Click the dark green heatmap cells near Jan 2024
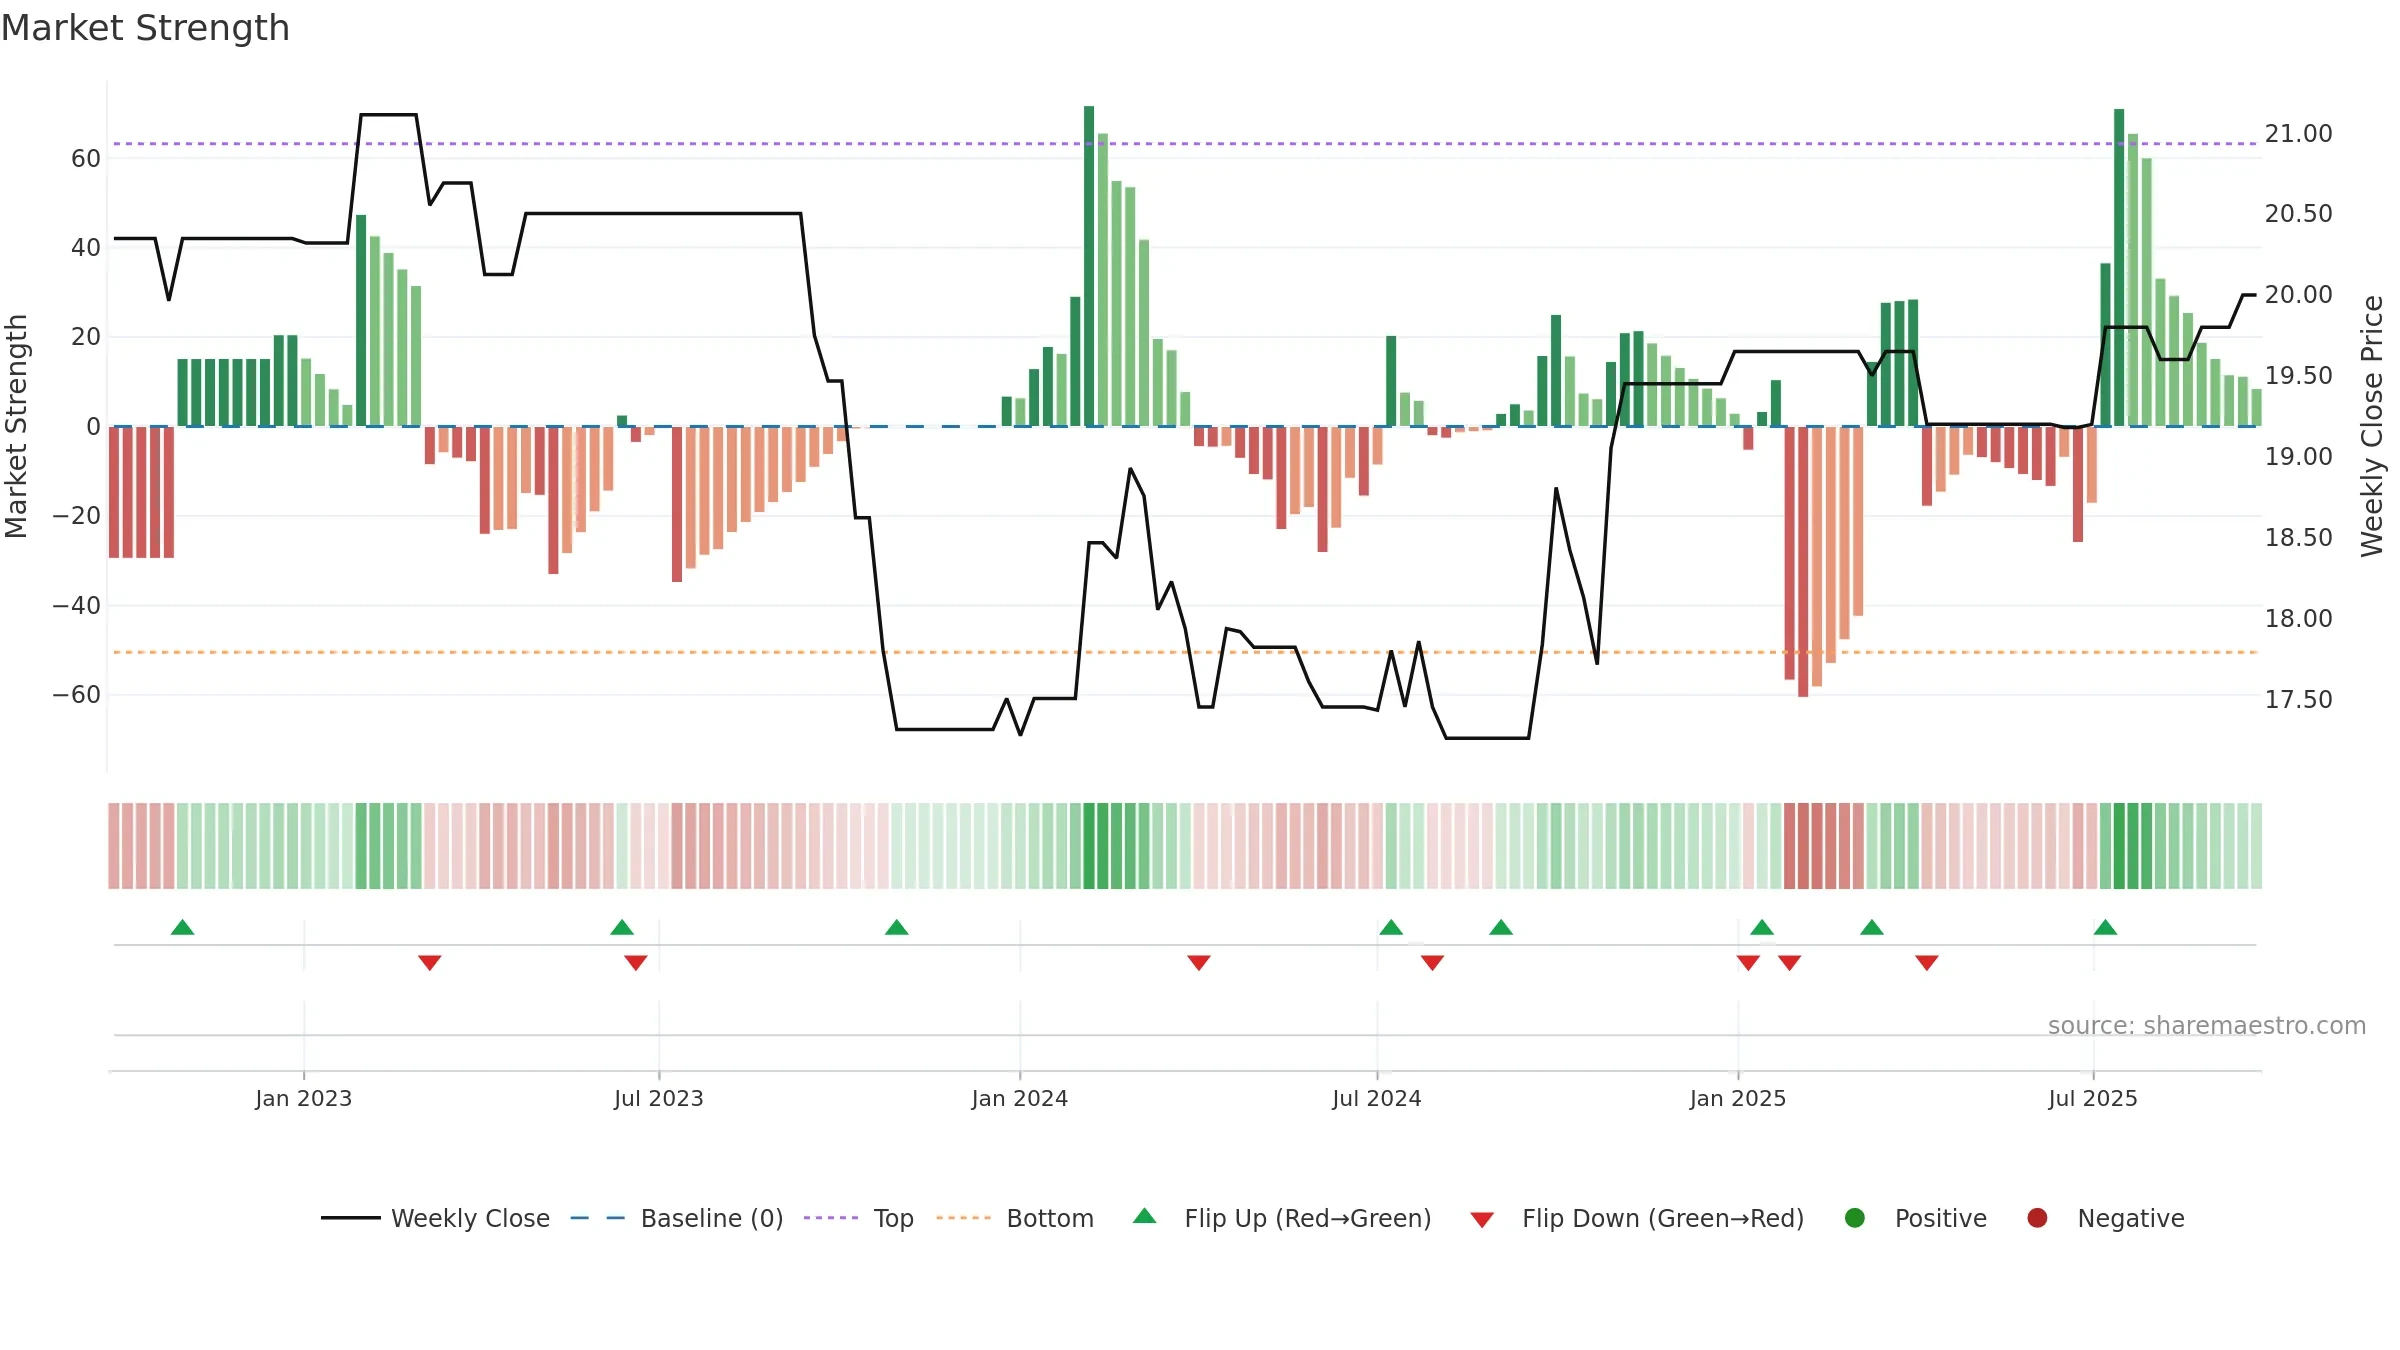This screenshot has height=1350, width=2400. click(x=1116, y=846)
